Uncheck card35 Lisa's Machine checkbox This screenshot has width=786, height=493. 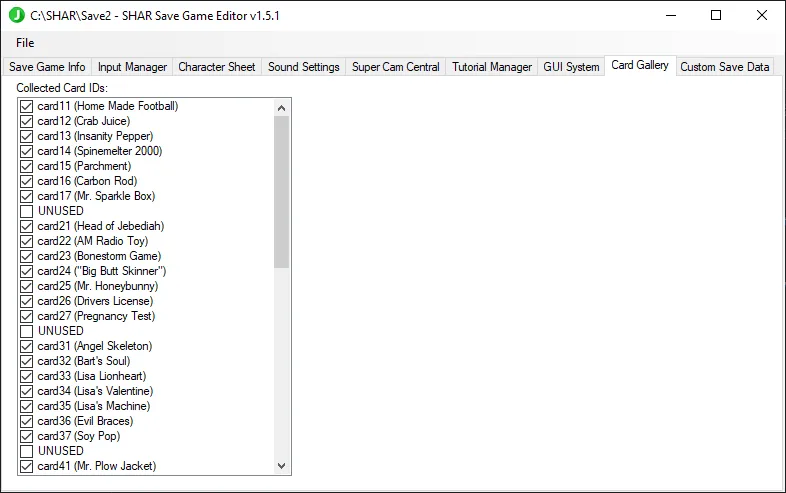[x=27, y=406]
